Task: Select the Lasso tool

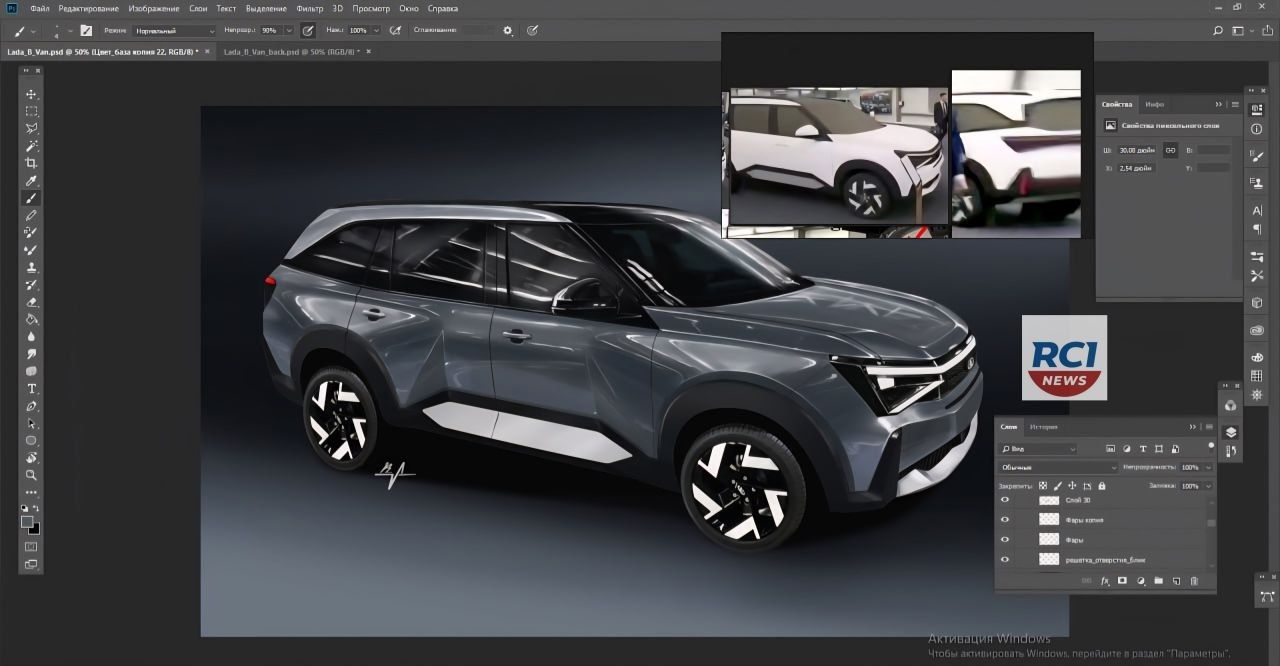Action: click(31, 128)
